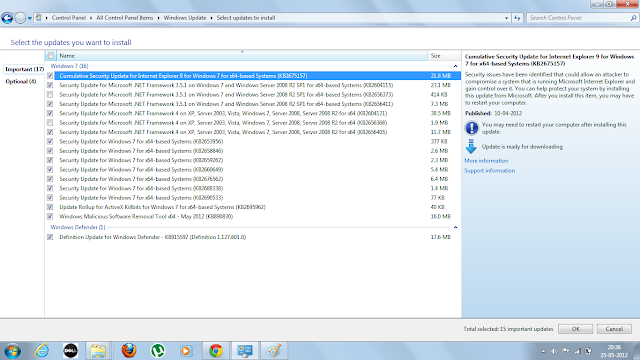Open the Dell taskbar icon
The image size is (640, 360).
[x=70, y=351]
